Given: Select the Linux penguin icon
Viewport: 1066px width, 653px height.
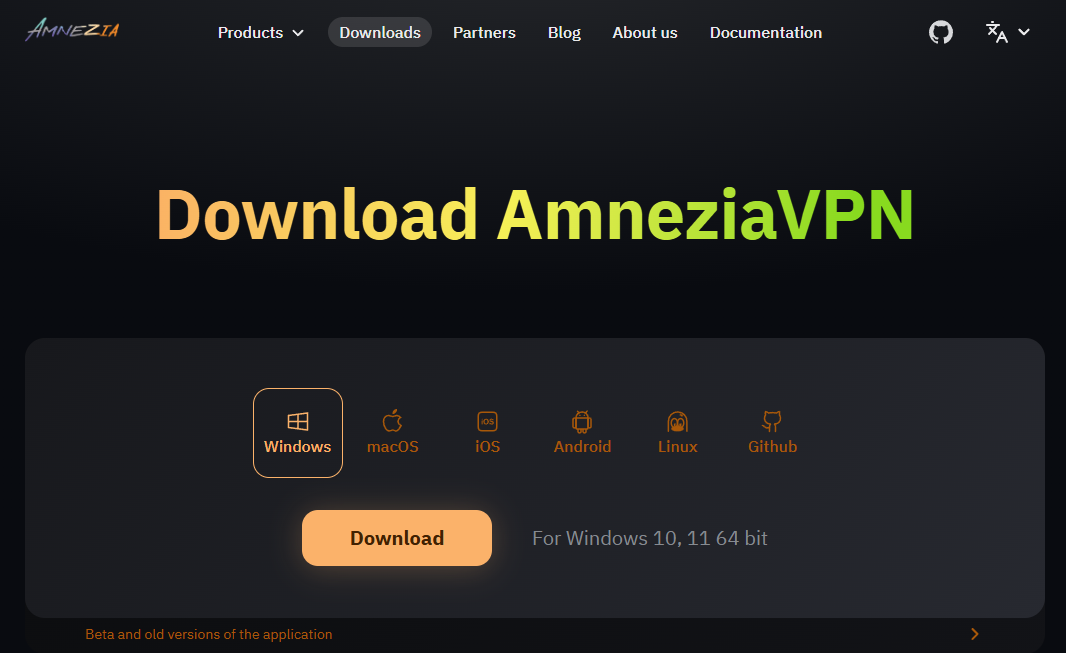Looking at the screenshot, I should click(678, 421).
